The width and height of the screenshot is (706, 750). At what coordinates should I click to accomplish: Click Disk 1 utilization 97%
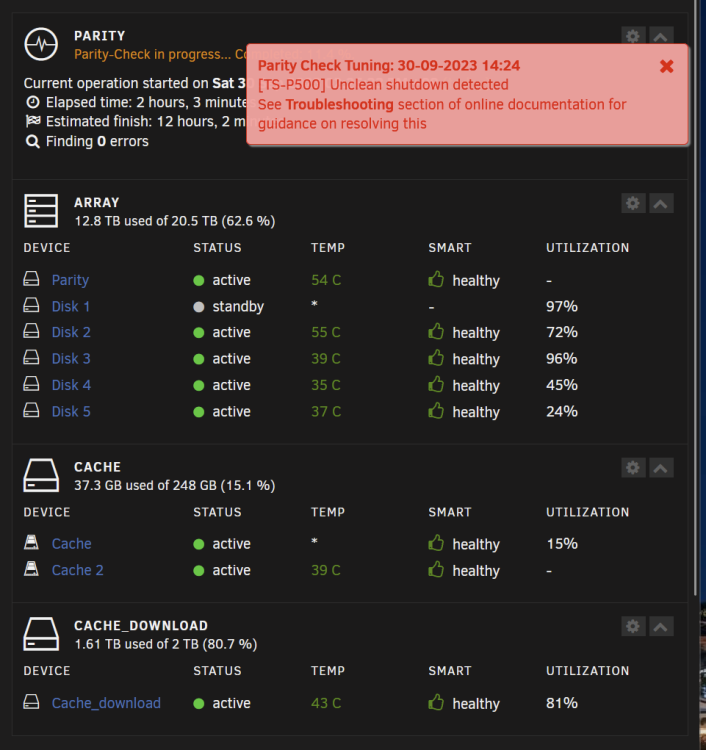tap(562, 306)
